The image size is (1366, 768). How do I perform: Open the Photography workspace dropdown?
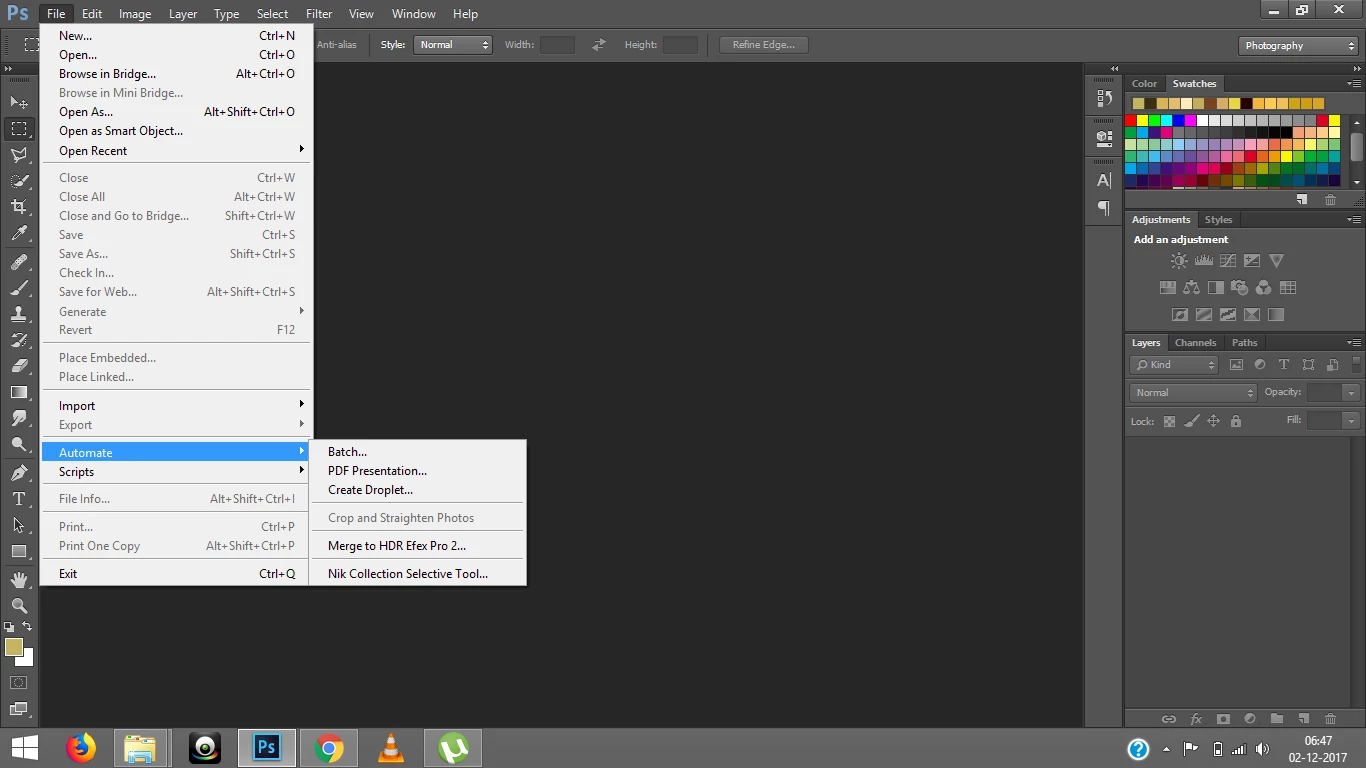tap(1297, 46)
